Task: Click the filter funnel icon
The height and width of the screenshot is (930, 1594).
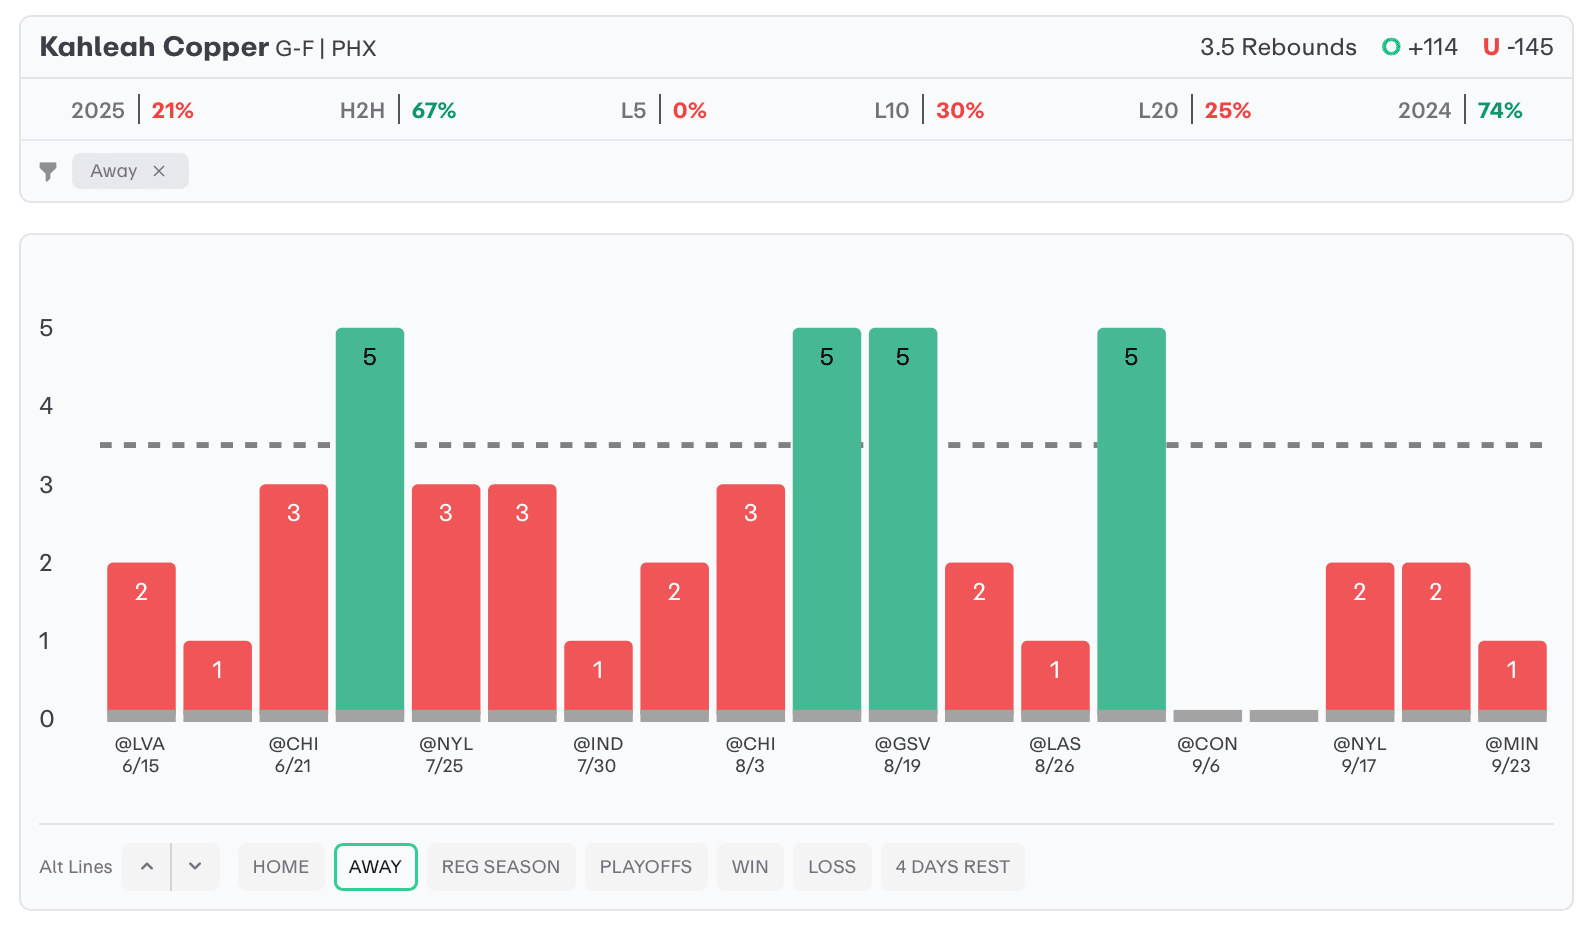Action: (47, 171)
